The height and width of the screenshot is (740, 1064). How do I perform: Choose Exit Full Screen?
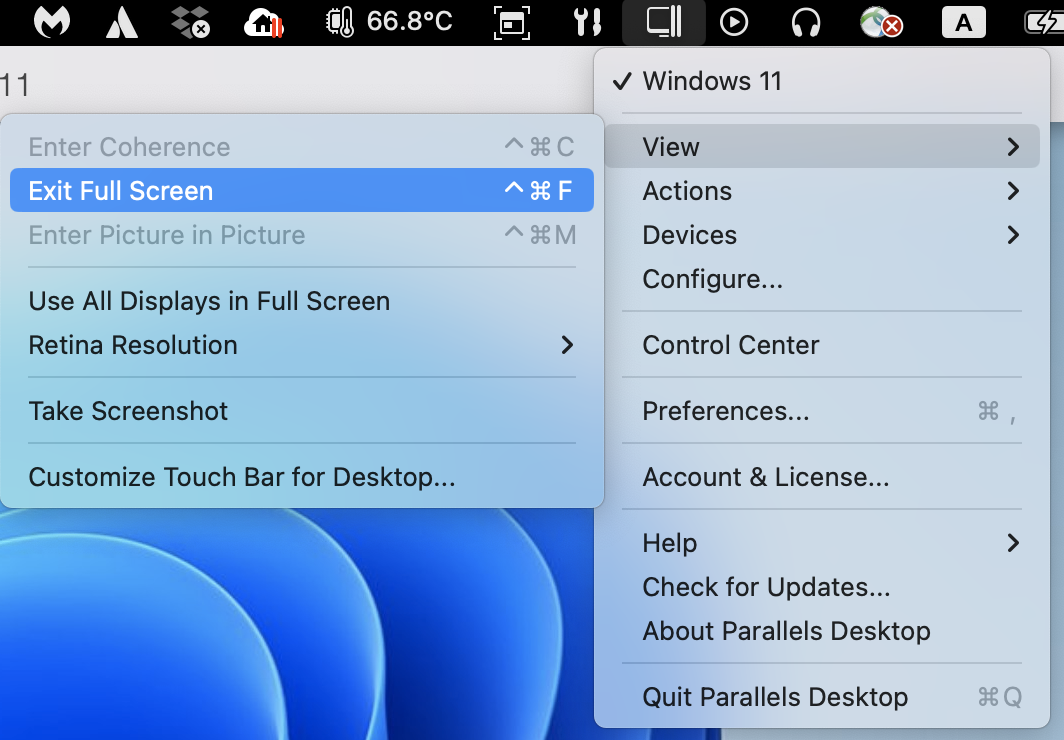point(300,191)
